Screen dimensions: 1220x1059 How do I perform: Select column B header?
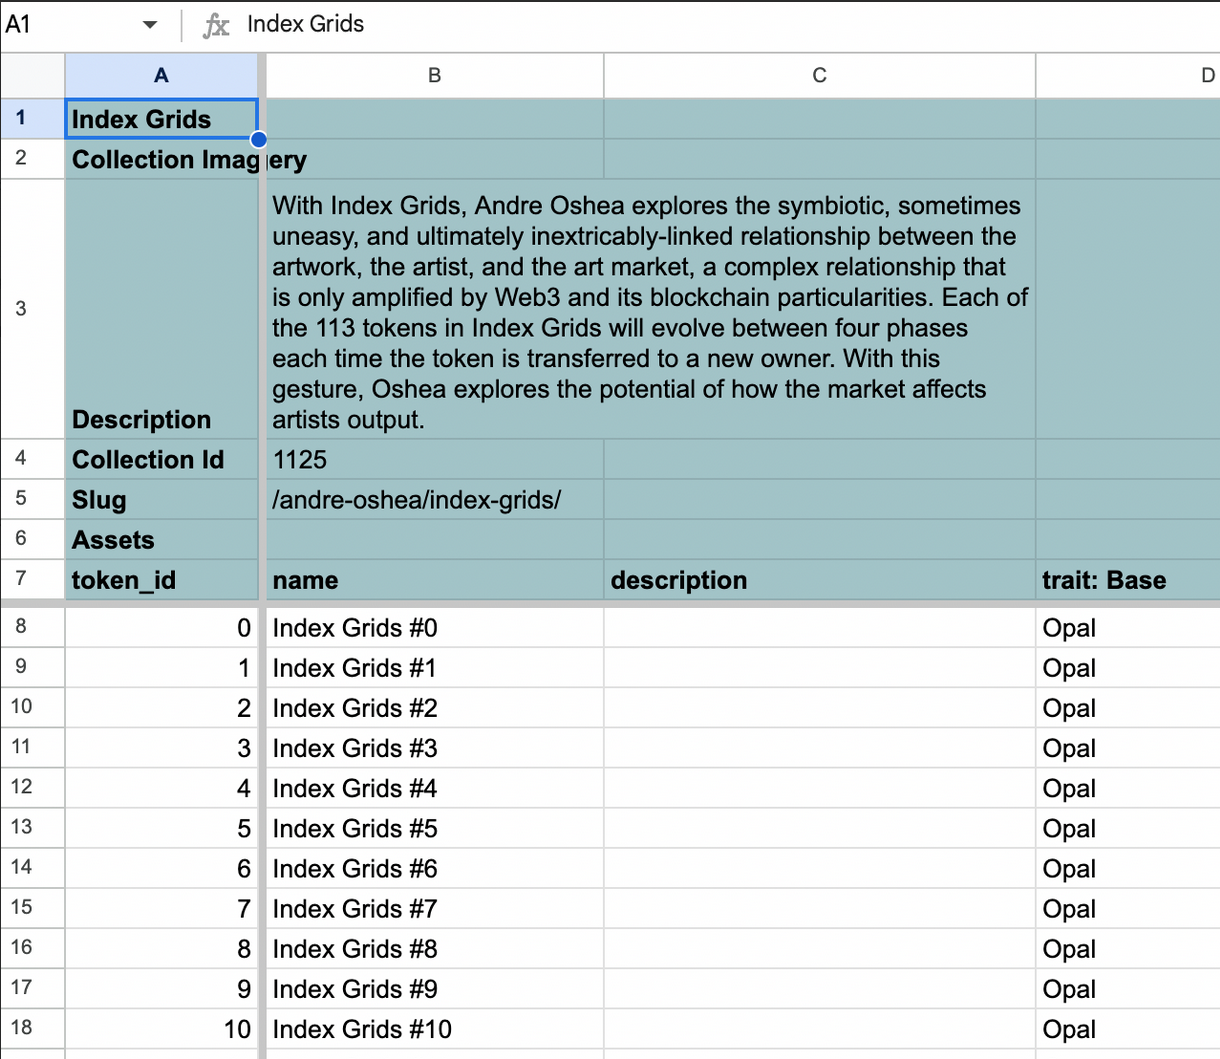pyautogui.click(x=434, y=75)
